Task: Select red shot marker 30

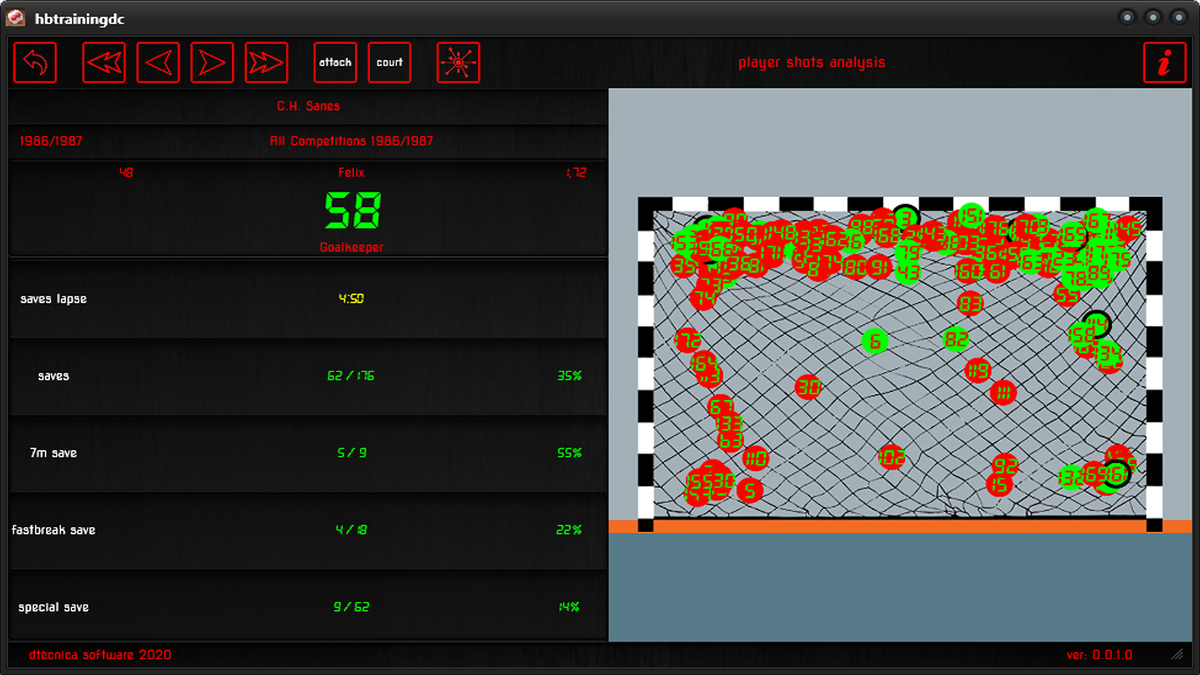Action: 808,387
